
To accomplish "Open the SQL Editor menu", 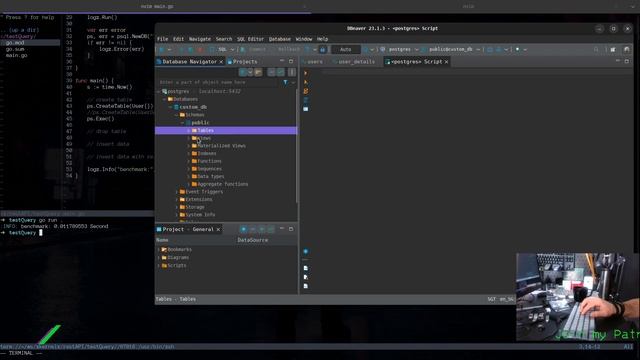I will (251, 39).
